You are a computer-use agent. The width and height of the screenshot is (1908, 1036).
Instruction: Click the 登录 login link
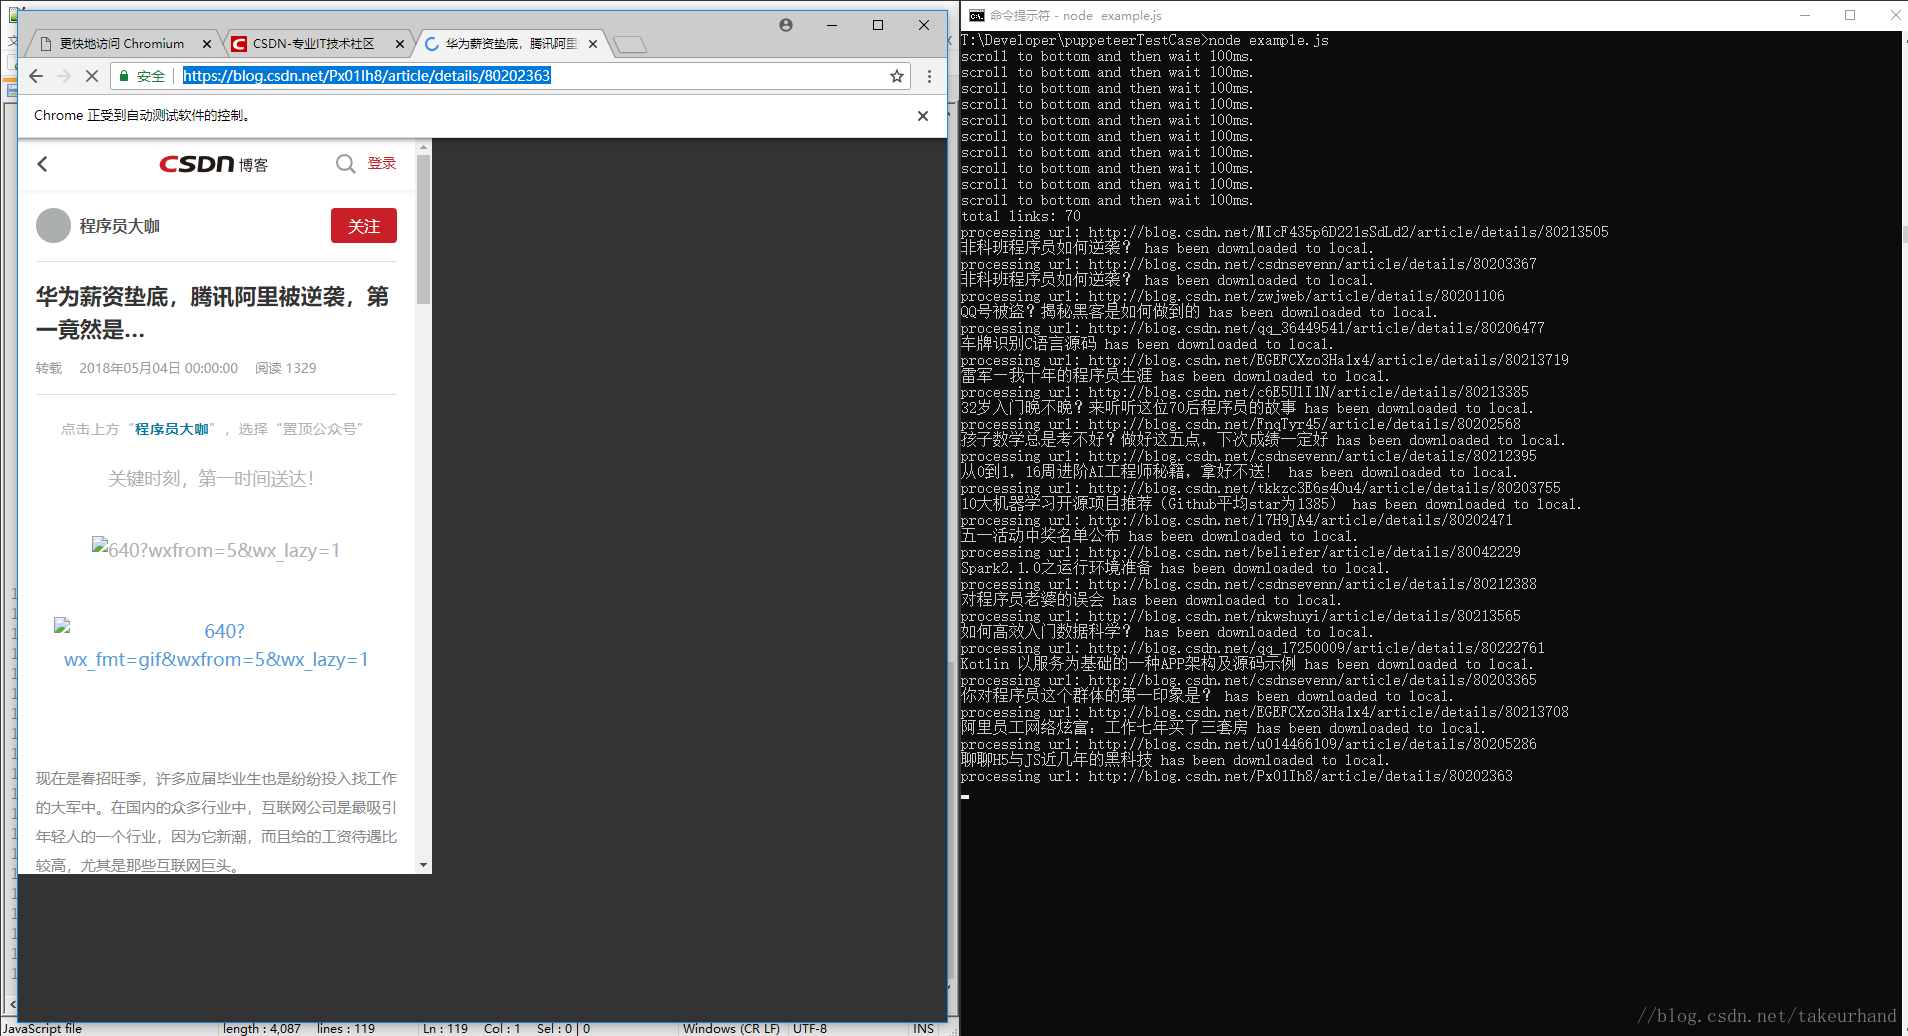click(x=382, y=163)
